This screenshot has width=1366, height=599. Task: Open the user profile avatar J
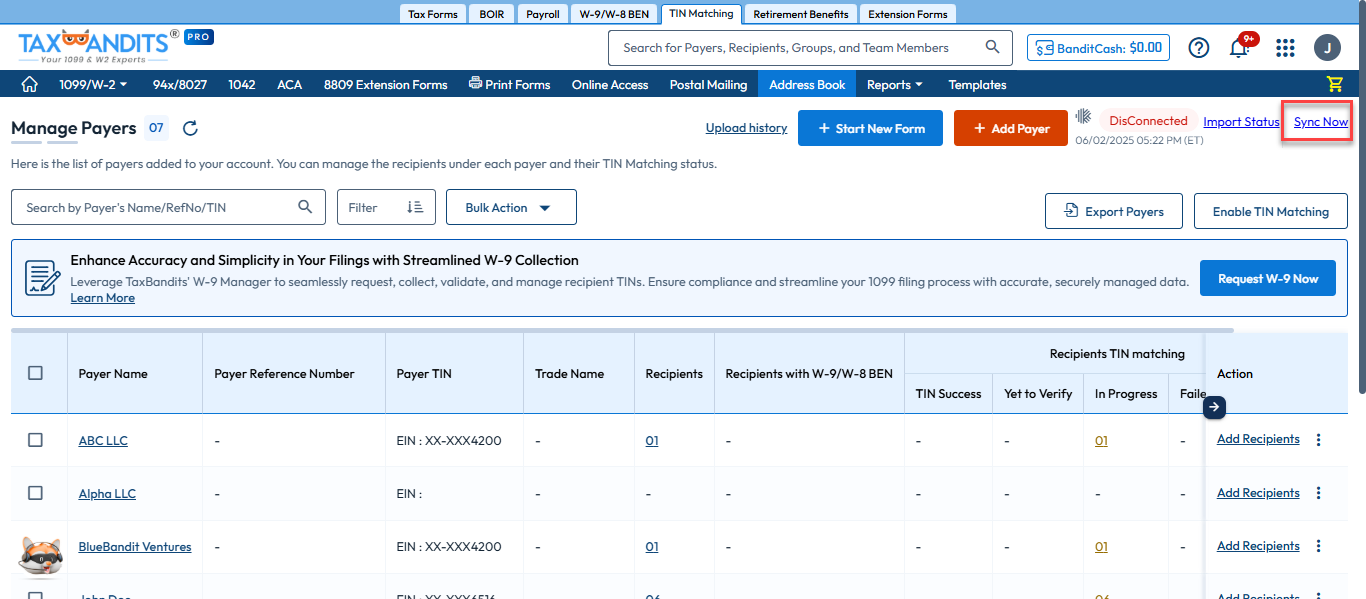tap(1327, 47)
